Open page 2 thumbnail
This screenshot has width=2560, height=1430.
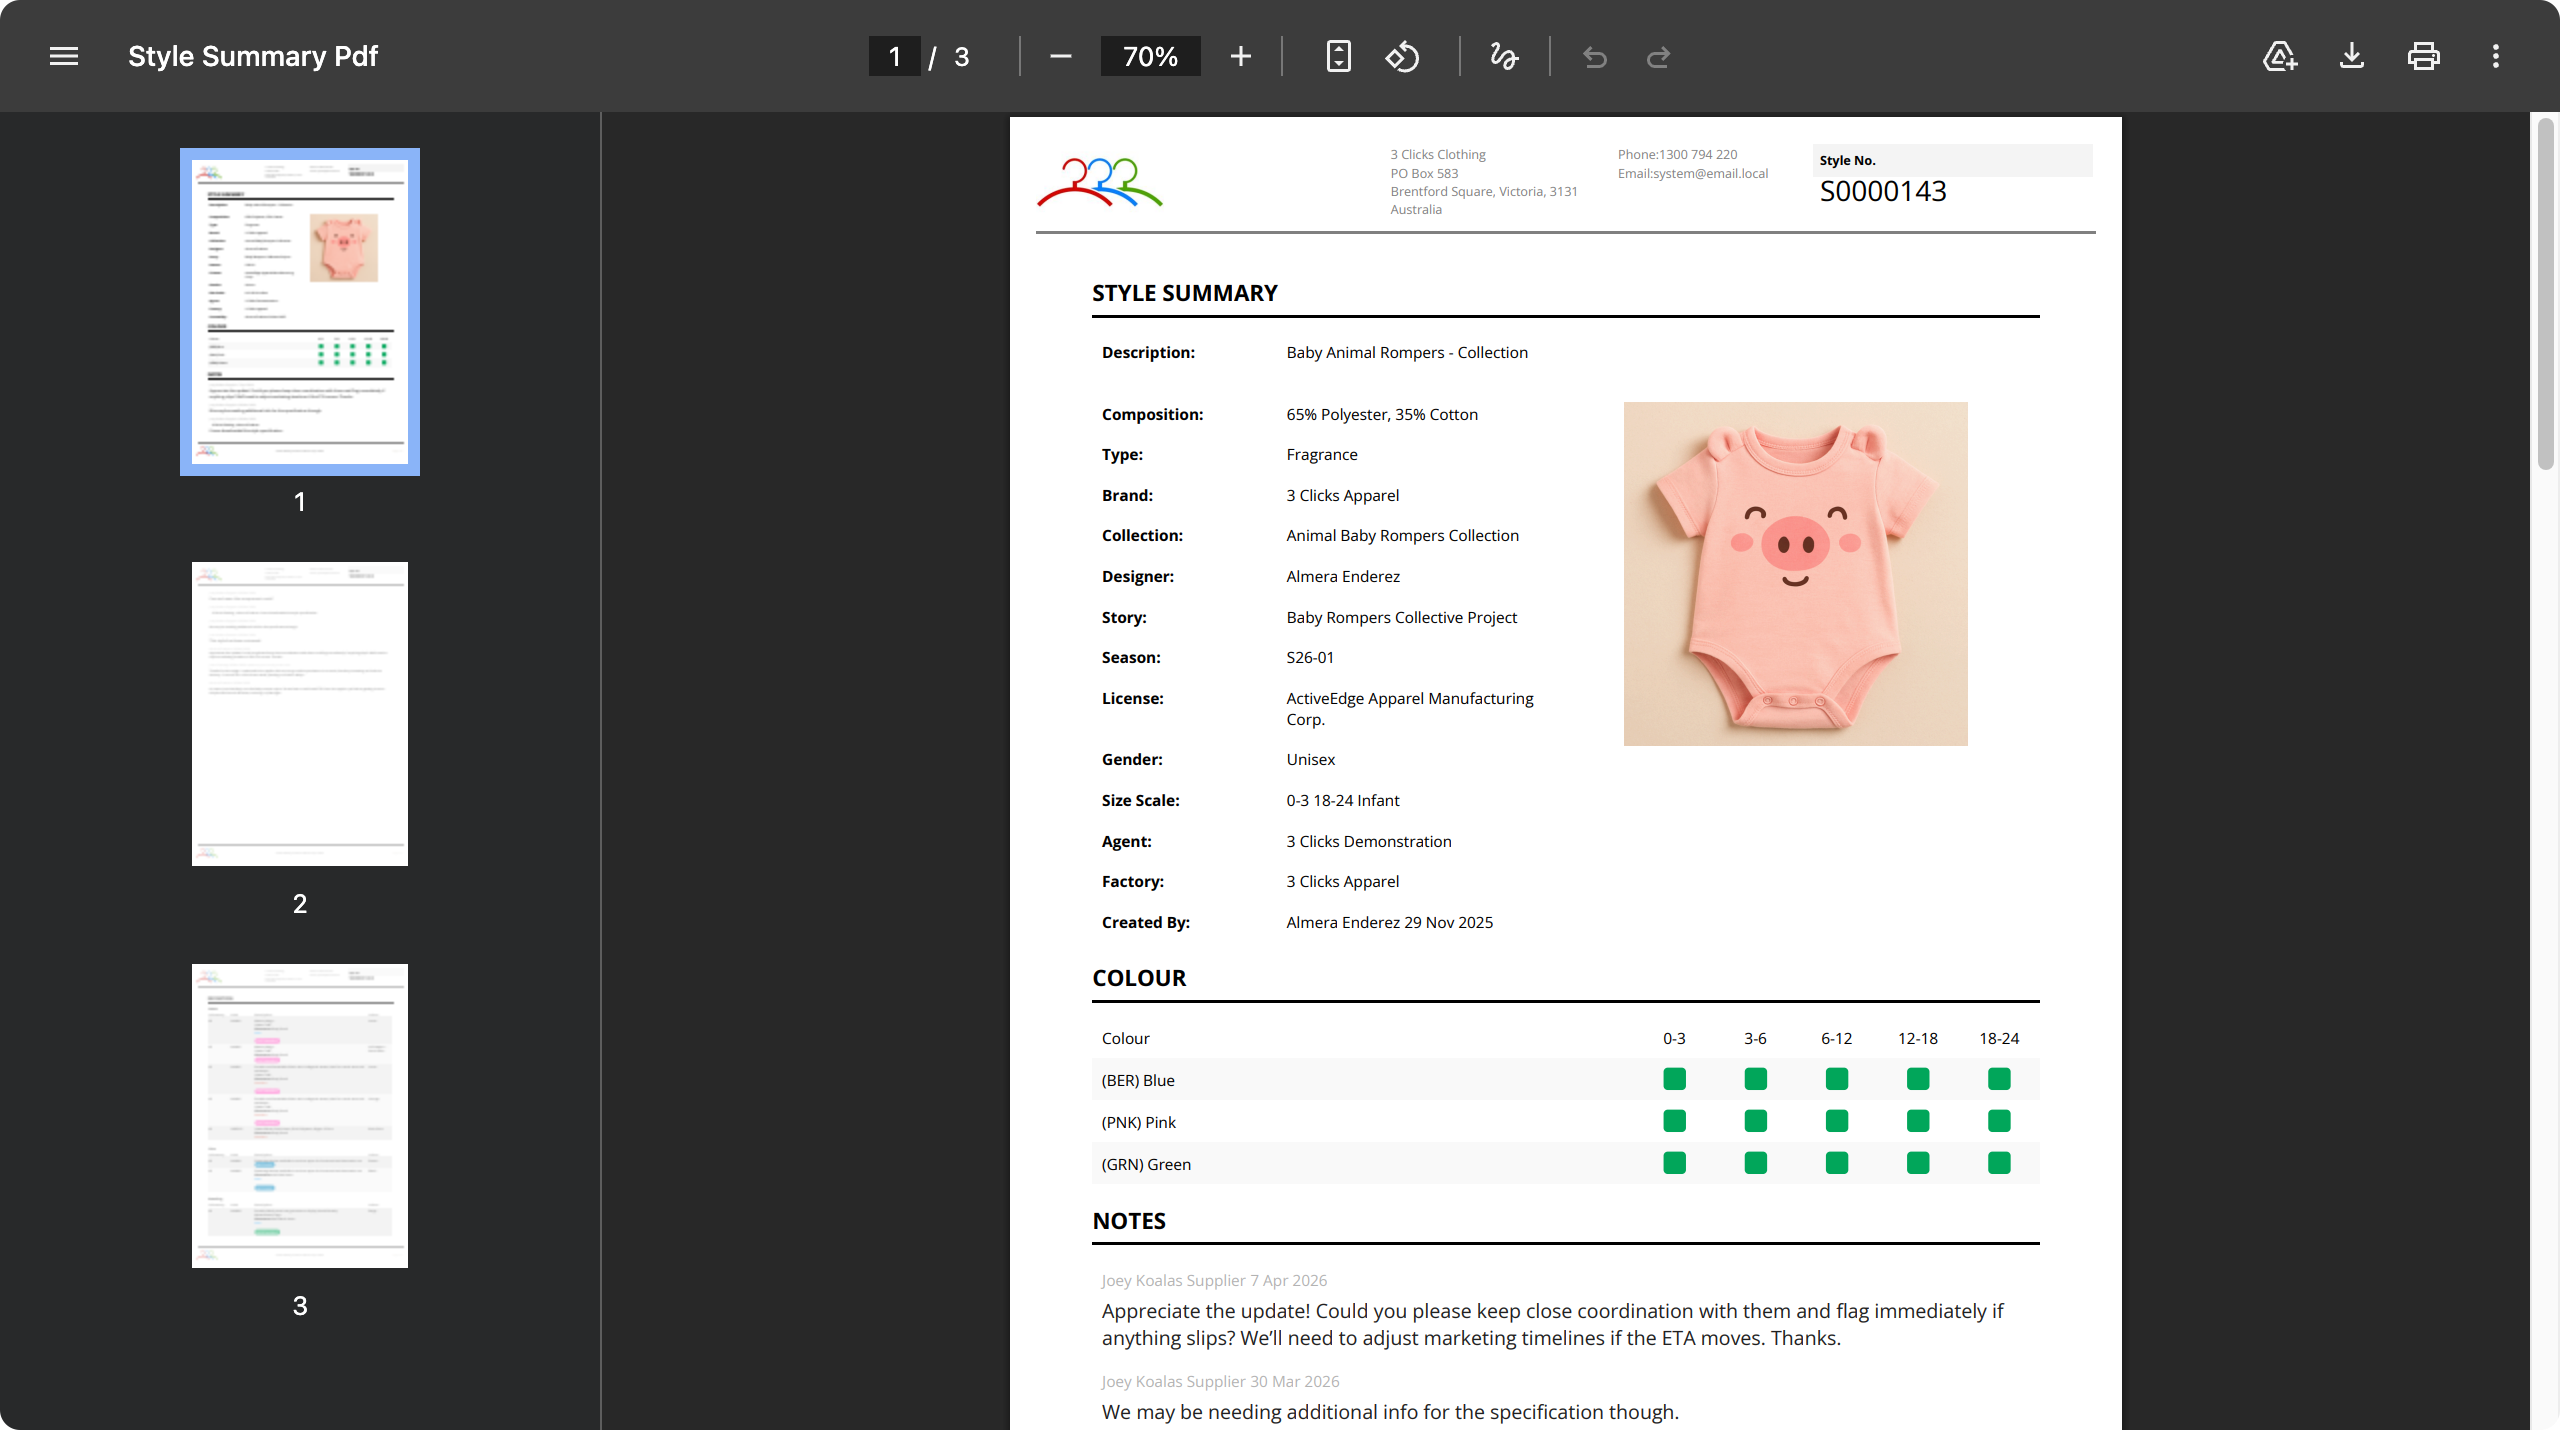300,714
